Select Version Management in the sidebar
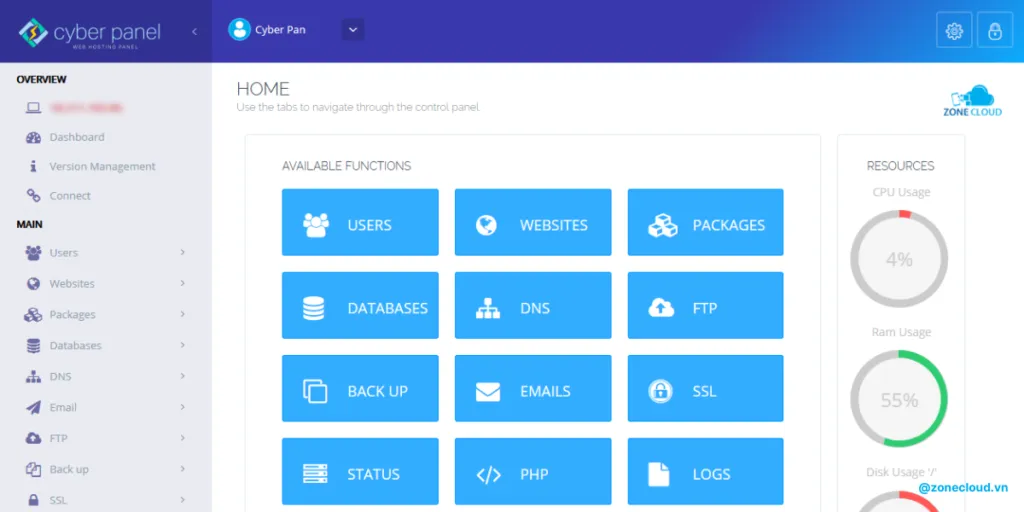 click(x=102, y=167)
